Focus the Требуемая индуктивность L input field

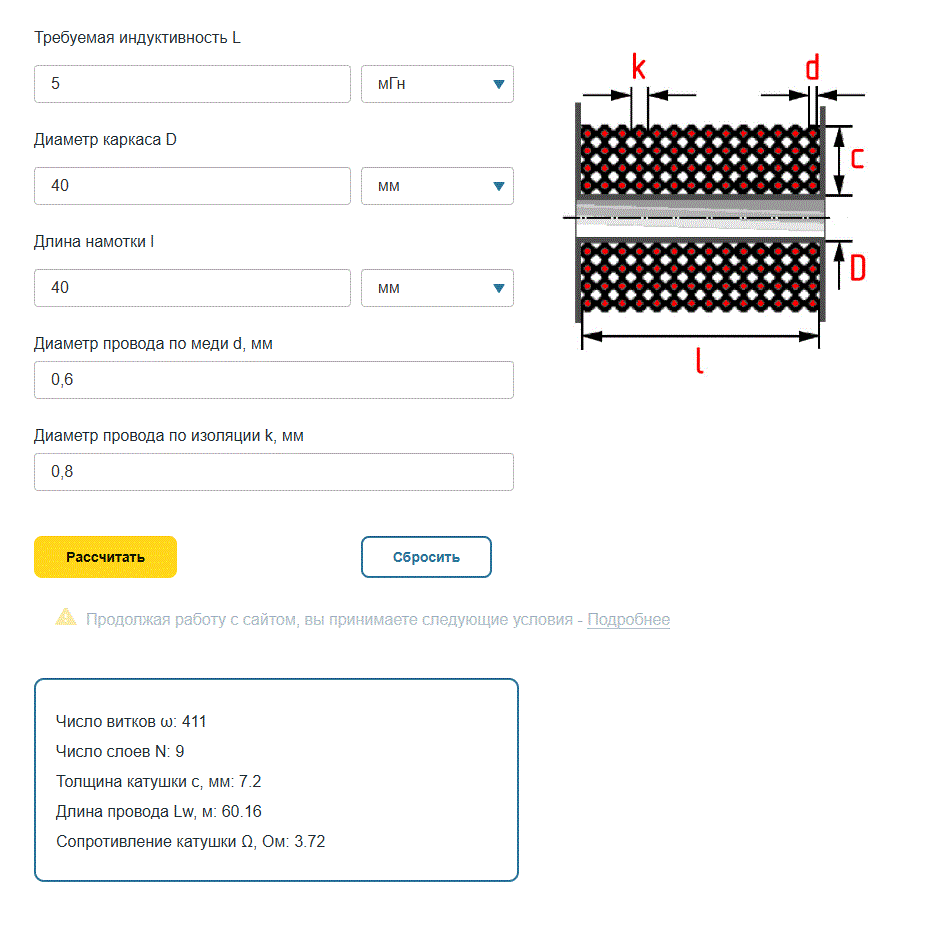click(x=192, y=85)
